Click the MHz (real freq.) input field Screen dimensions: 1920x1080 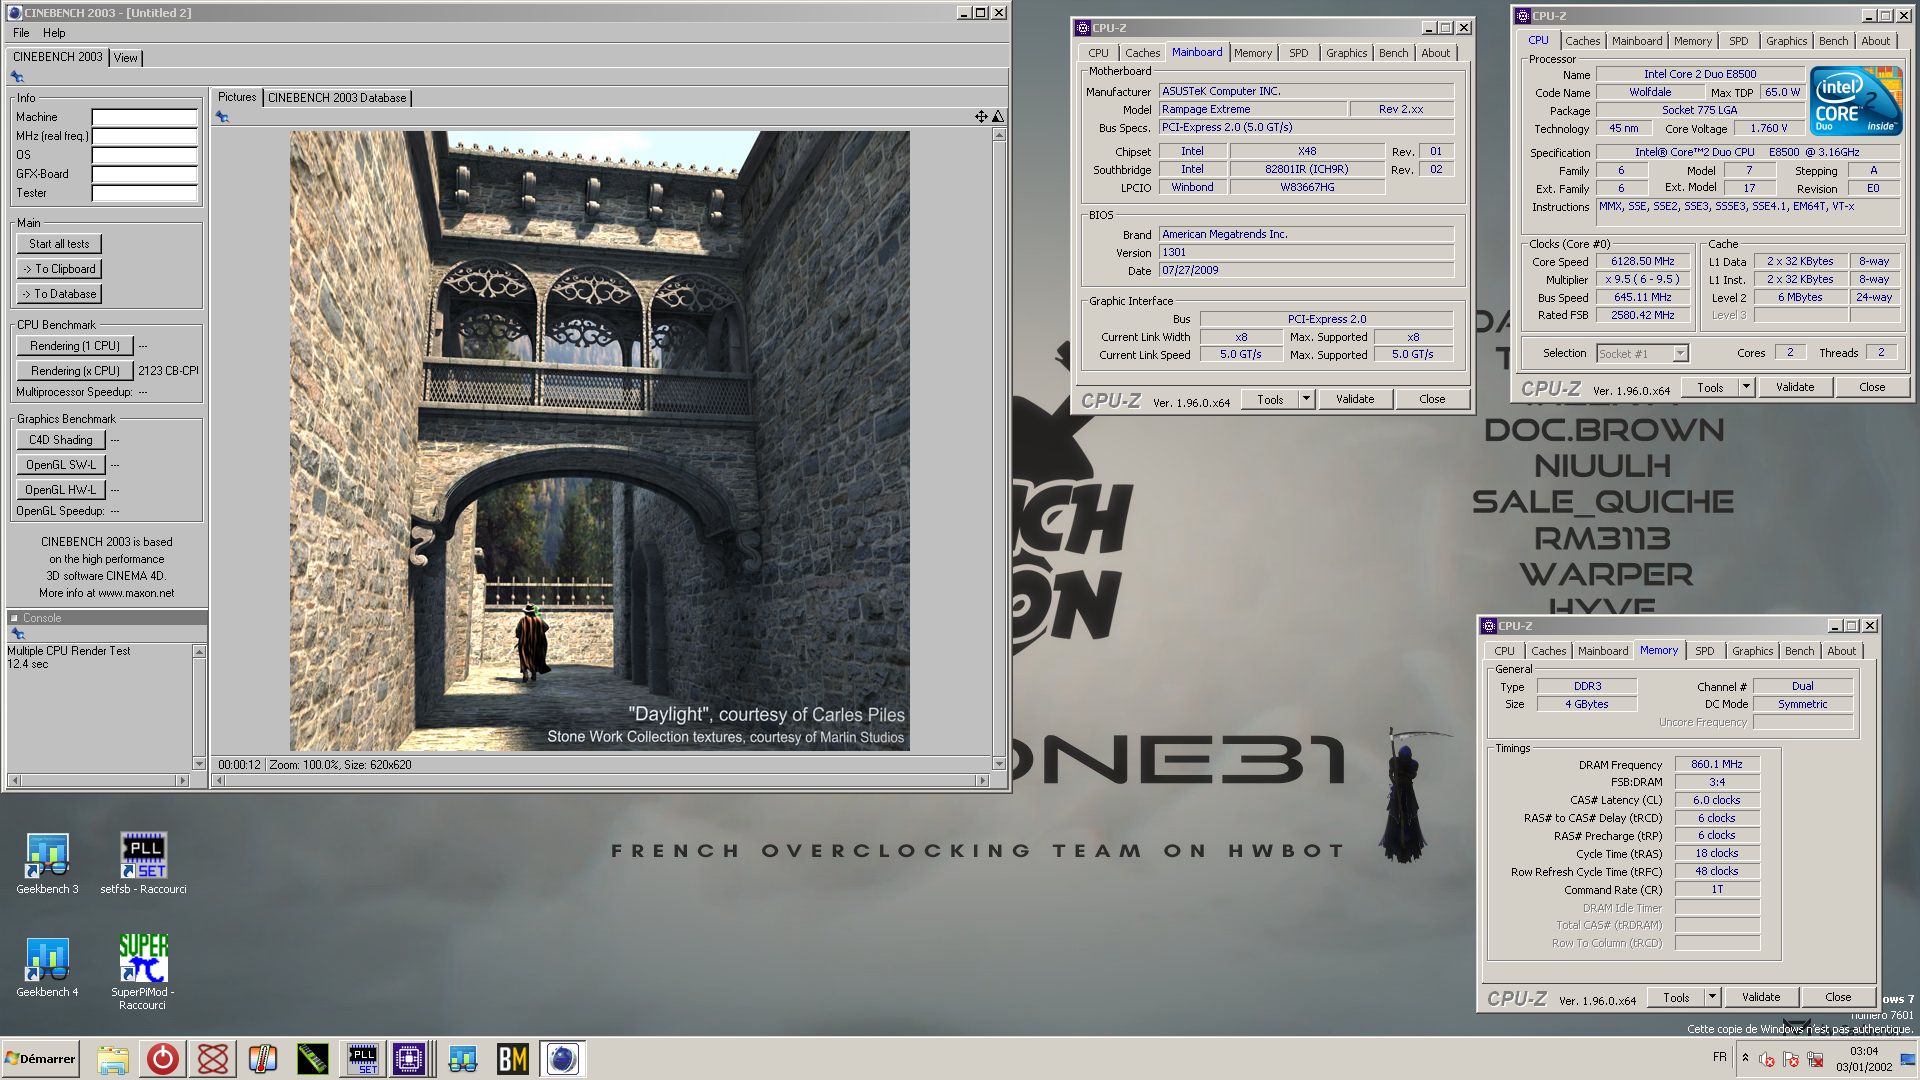click(145, 136)
